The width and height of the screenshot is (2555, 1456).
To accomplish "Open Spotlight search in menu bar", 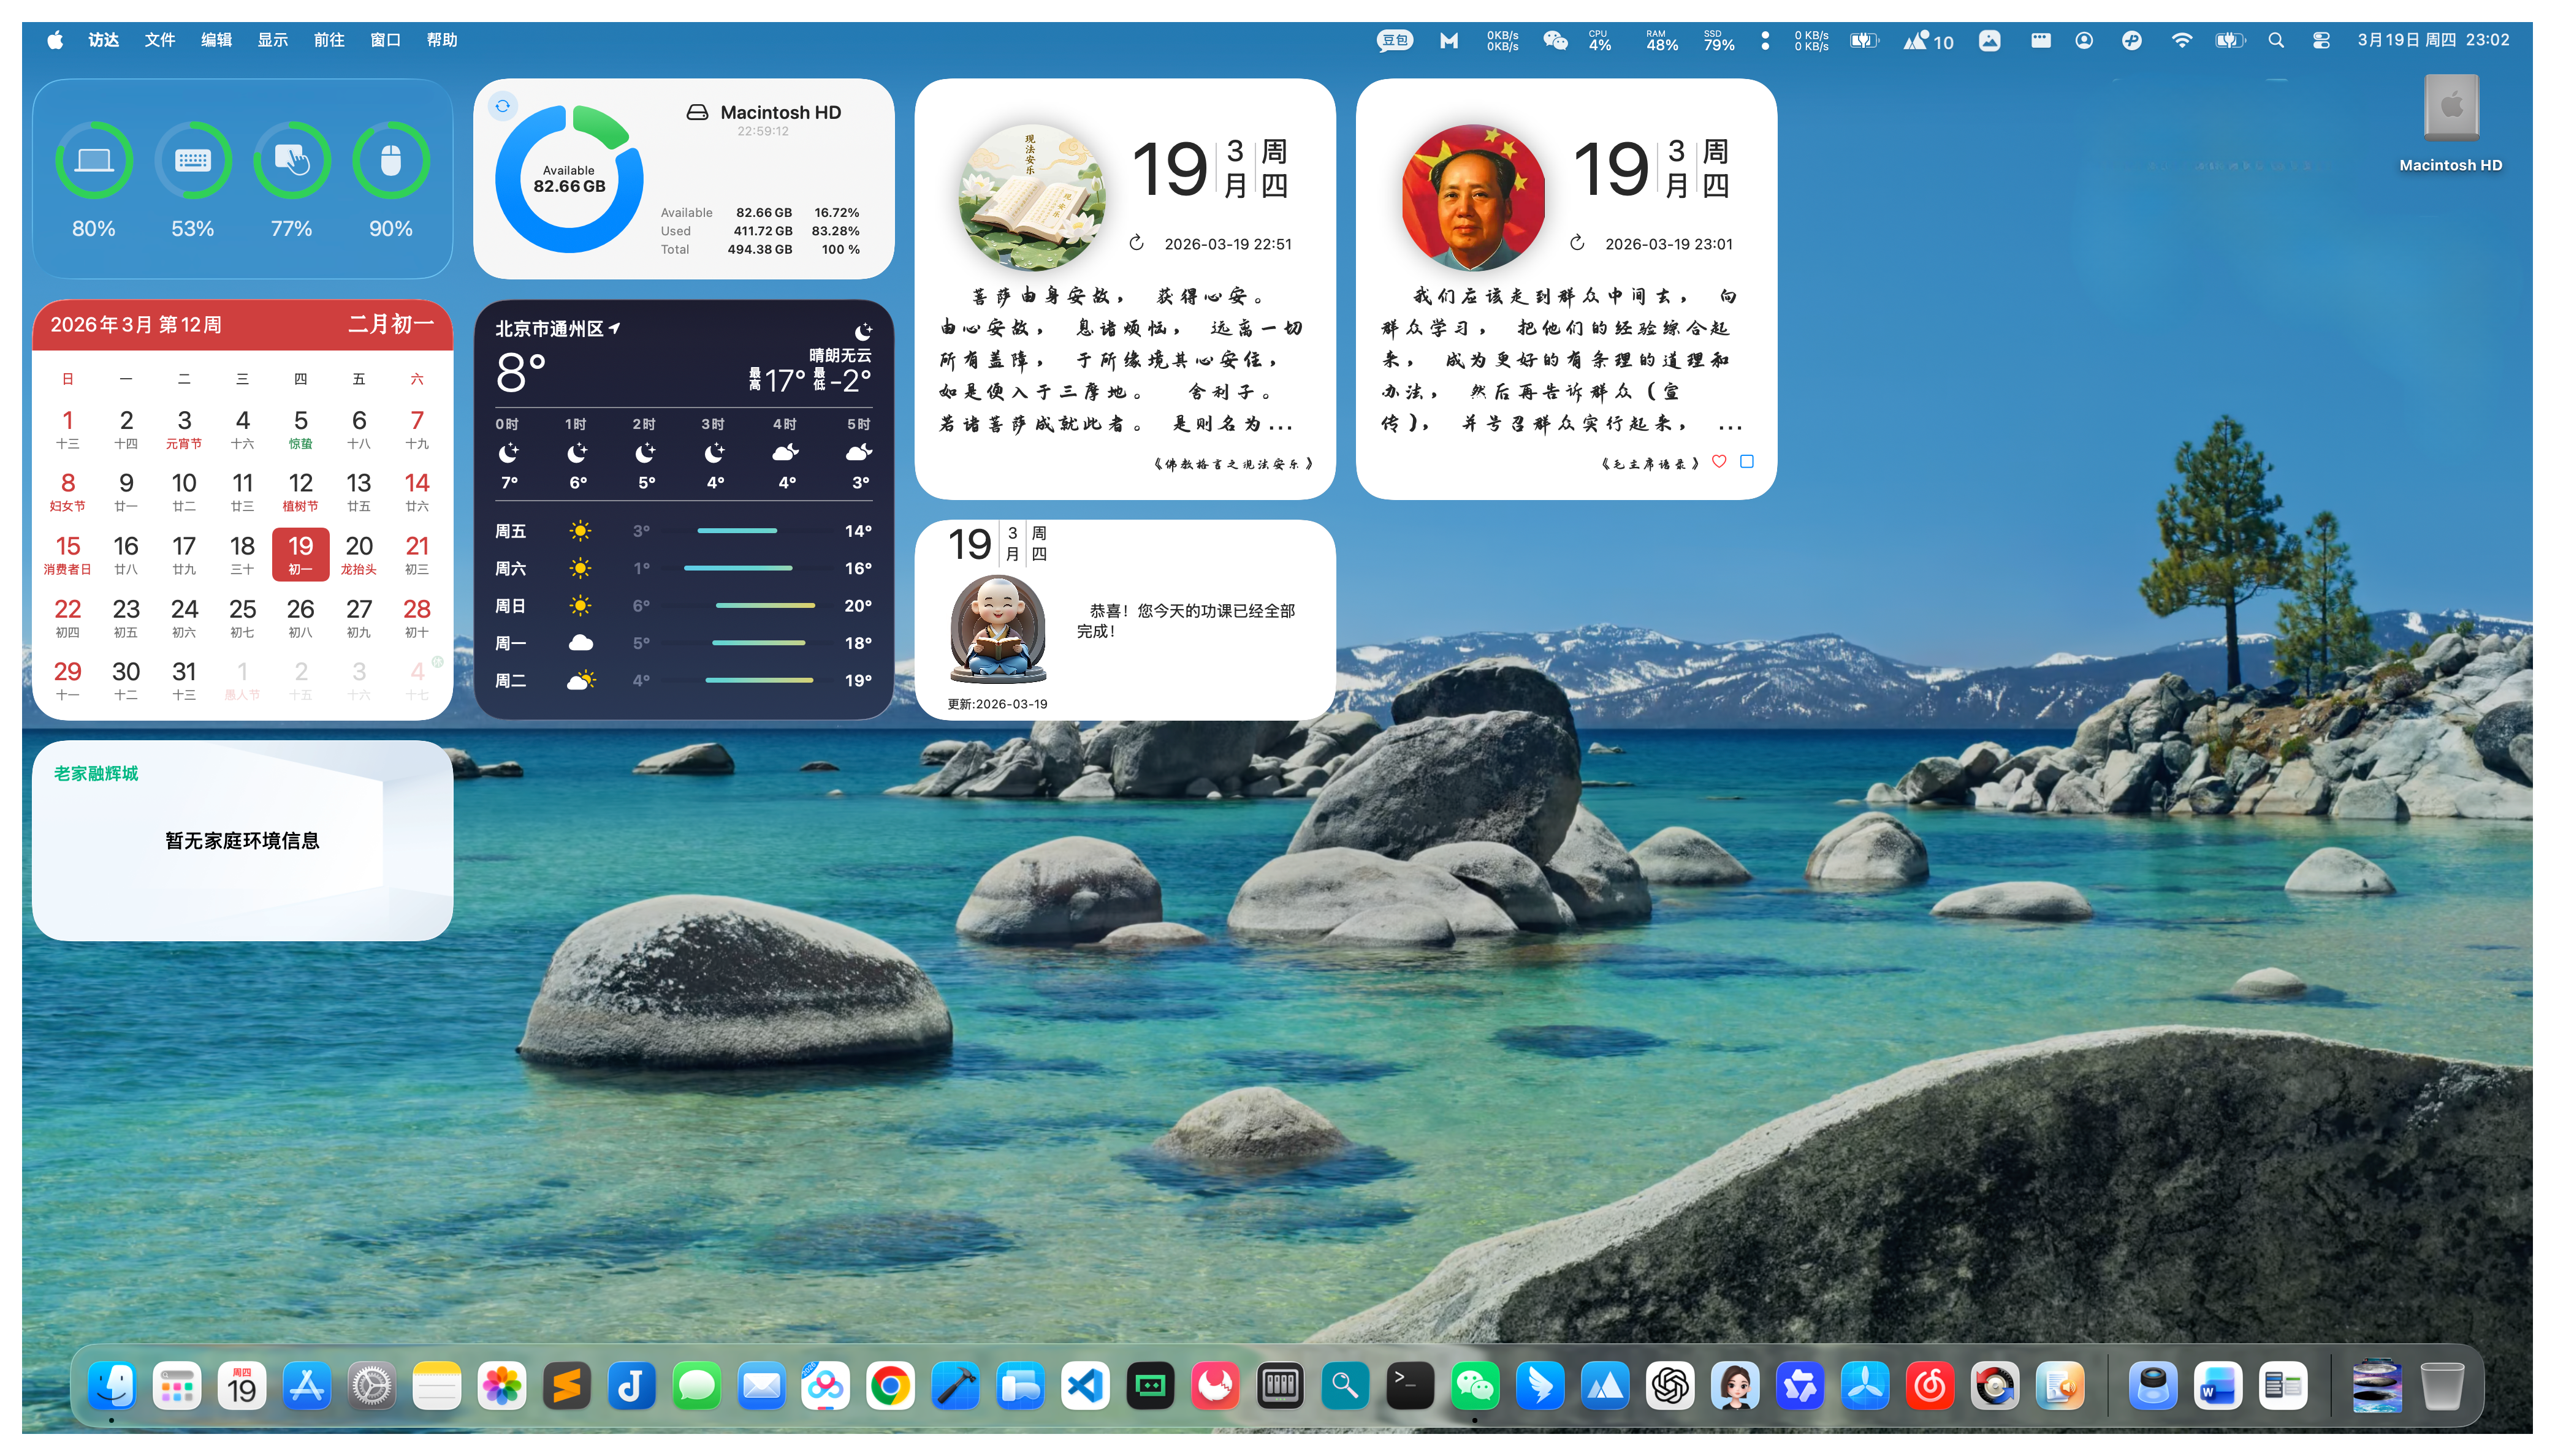I will pyautogui.click(x=2276, y=40).
